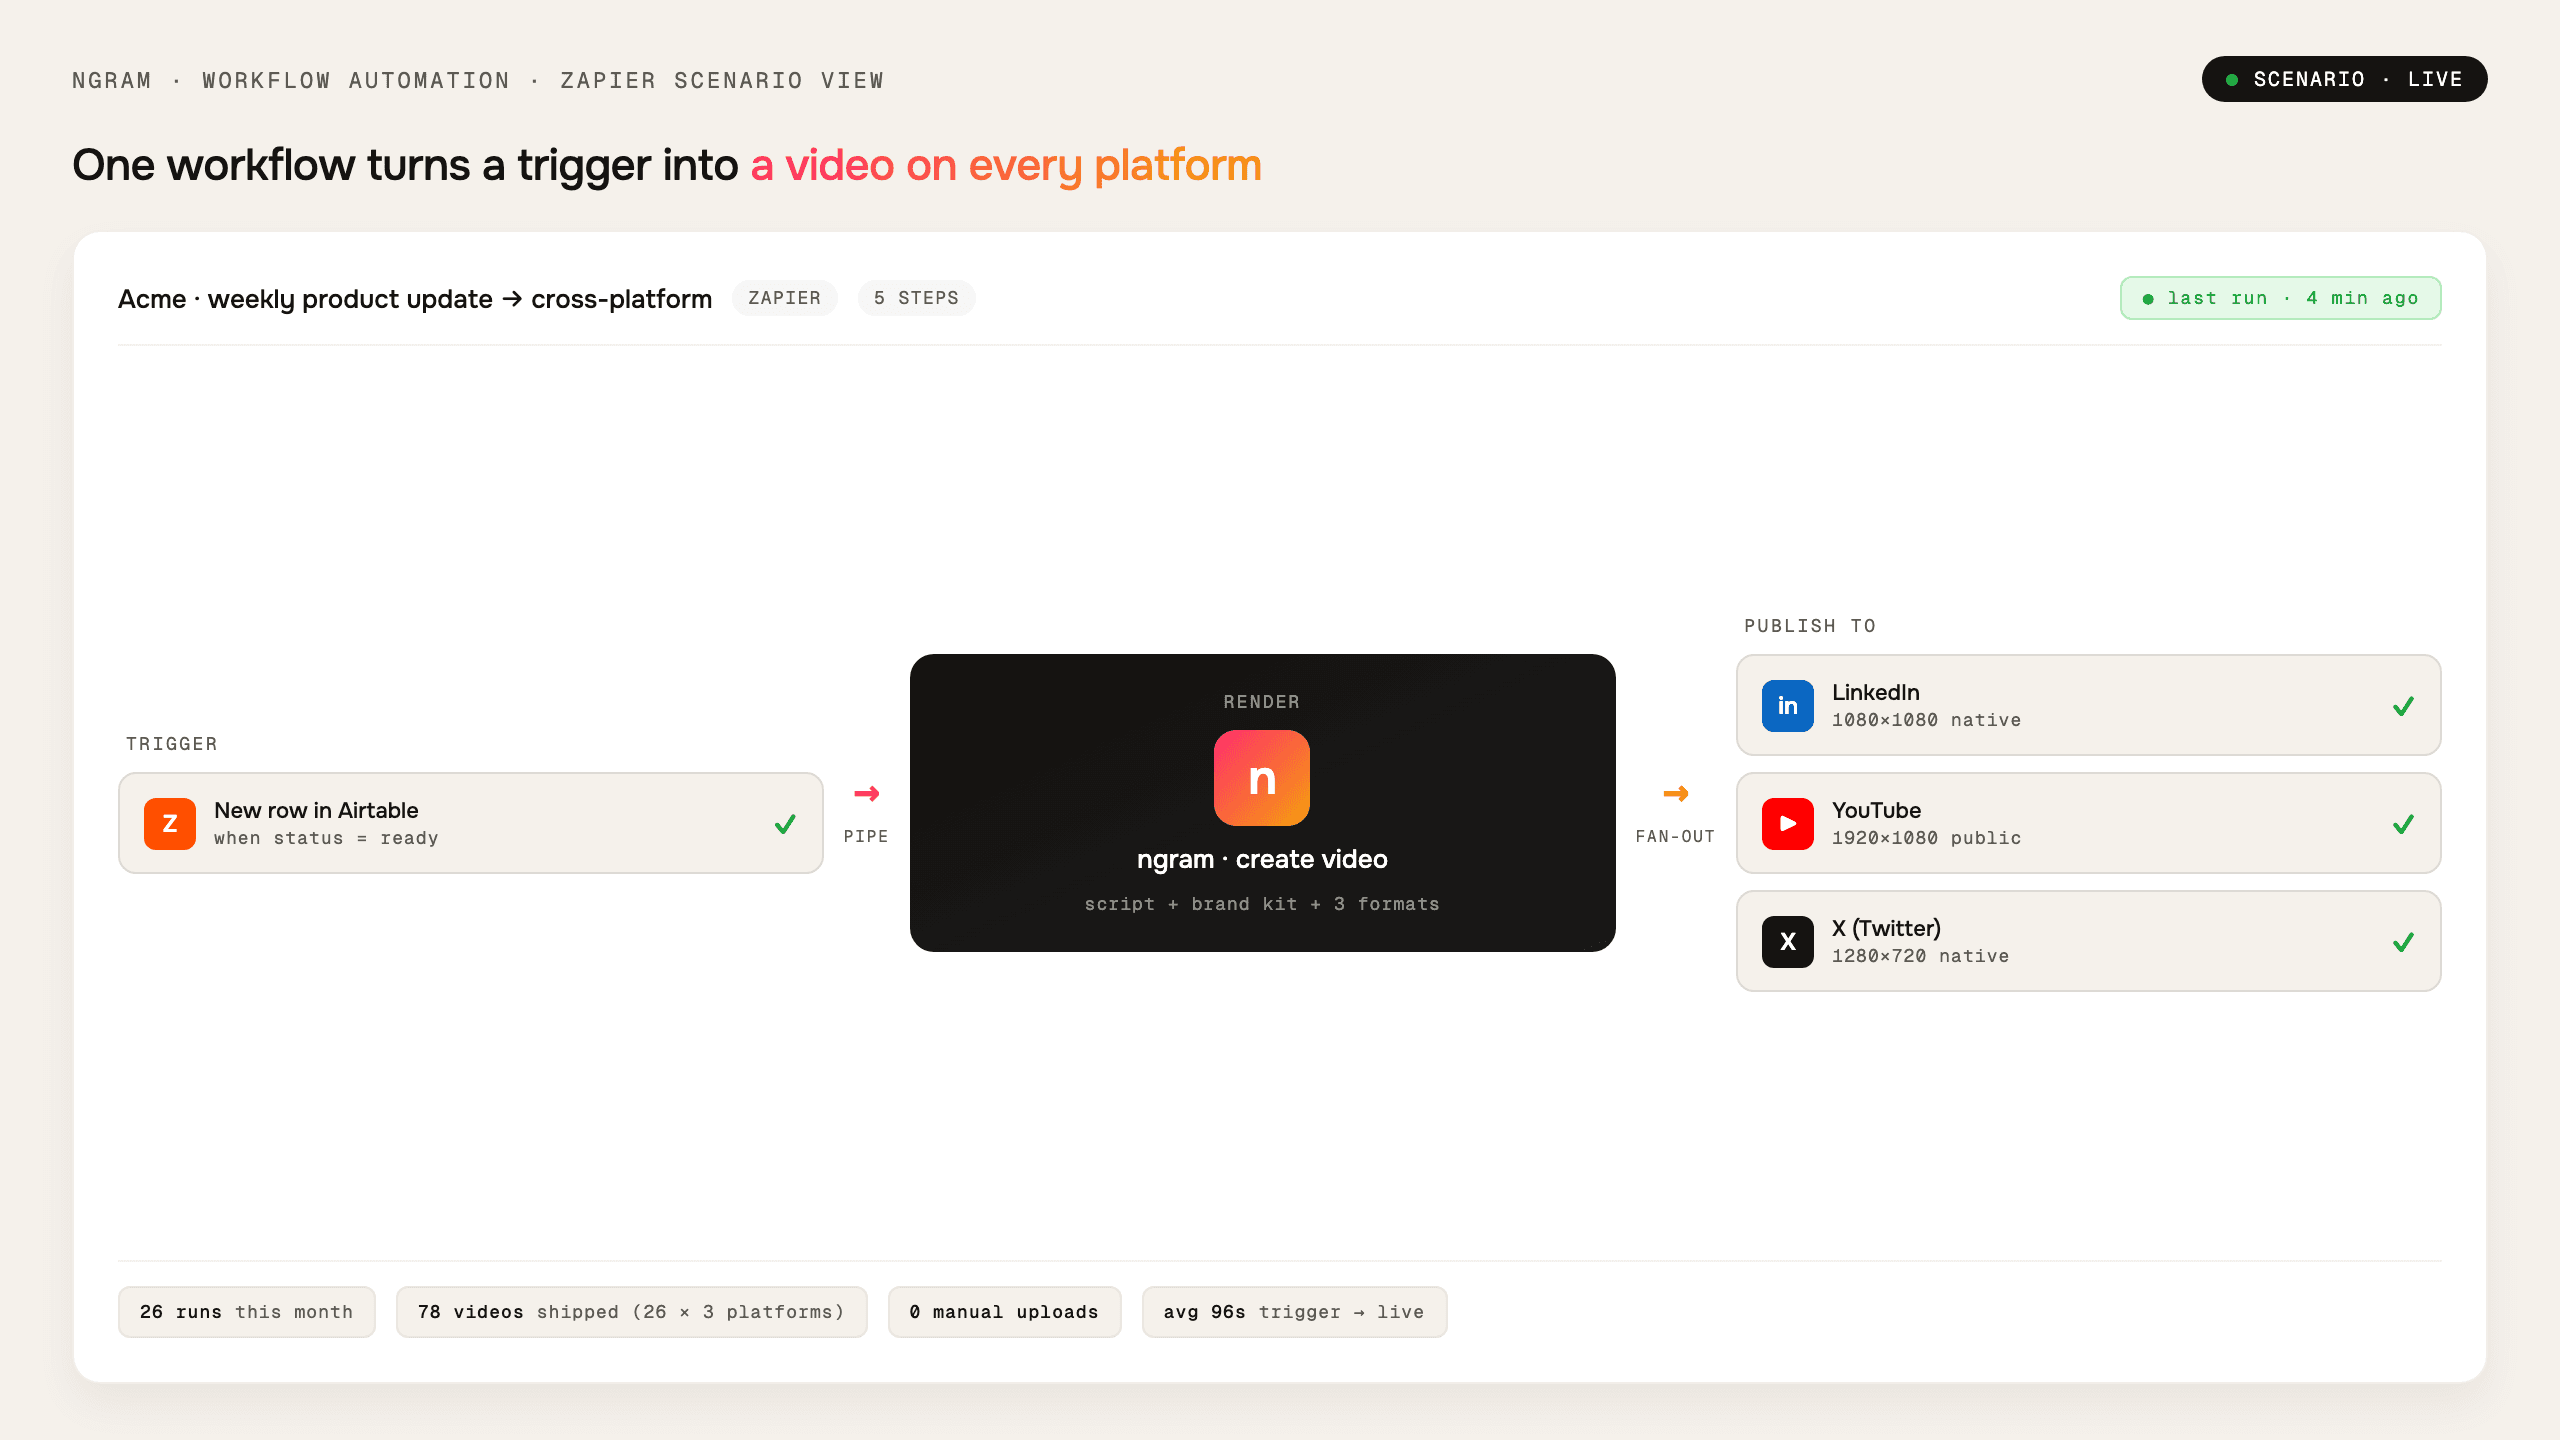Click the PUBLISH TO section label

click(x=1810, y=626)
